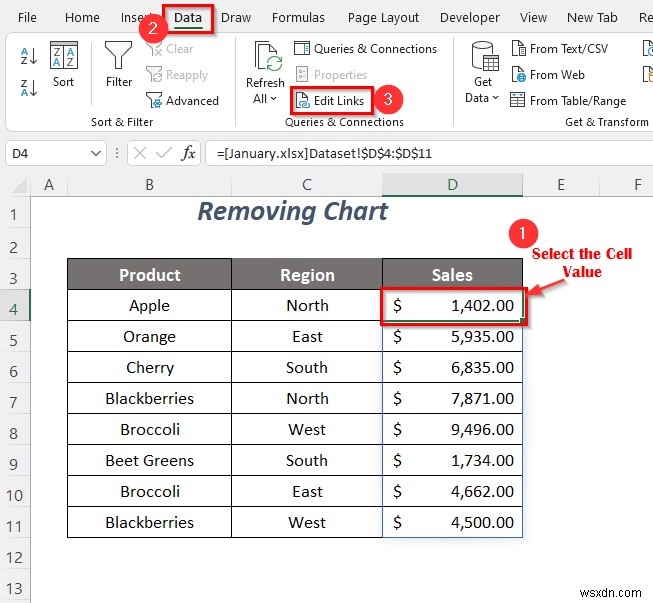Select column C header
This screenshot has width=653, height=603.
tap(307, 184)
